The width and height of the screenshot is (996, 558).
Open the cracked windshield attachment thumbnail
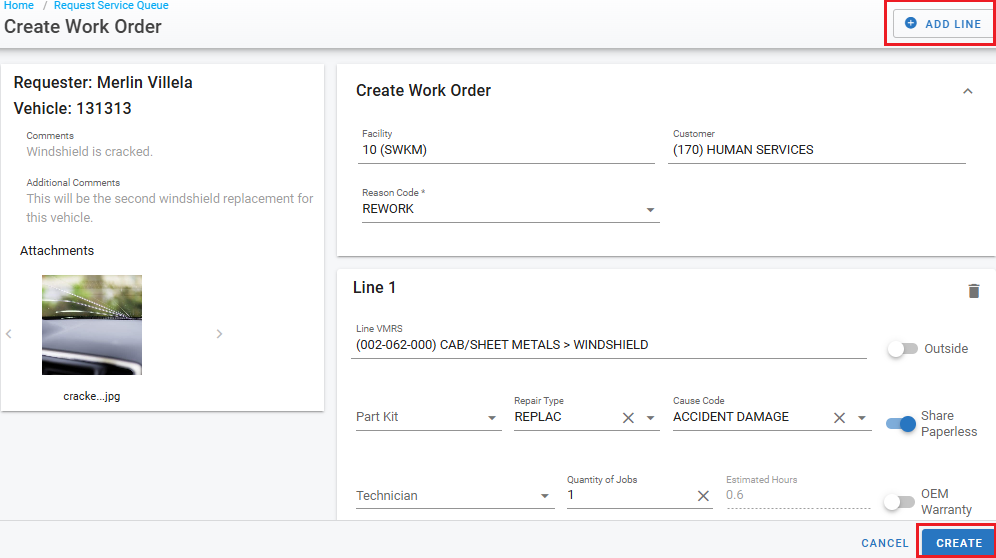92,325
